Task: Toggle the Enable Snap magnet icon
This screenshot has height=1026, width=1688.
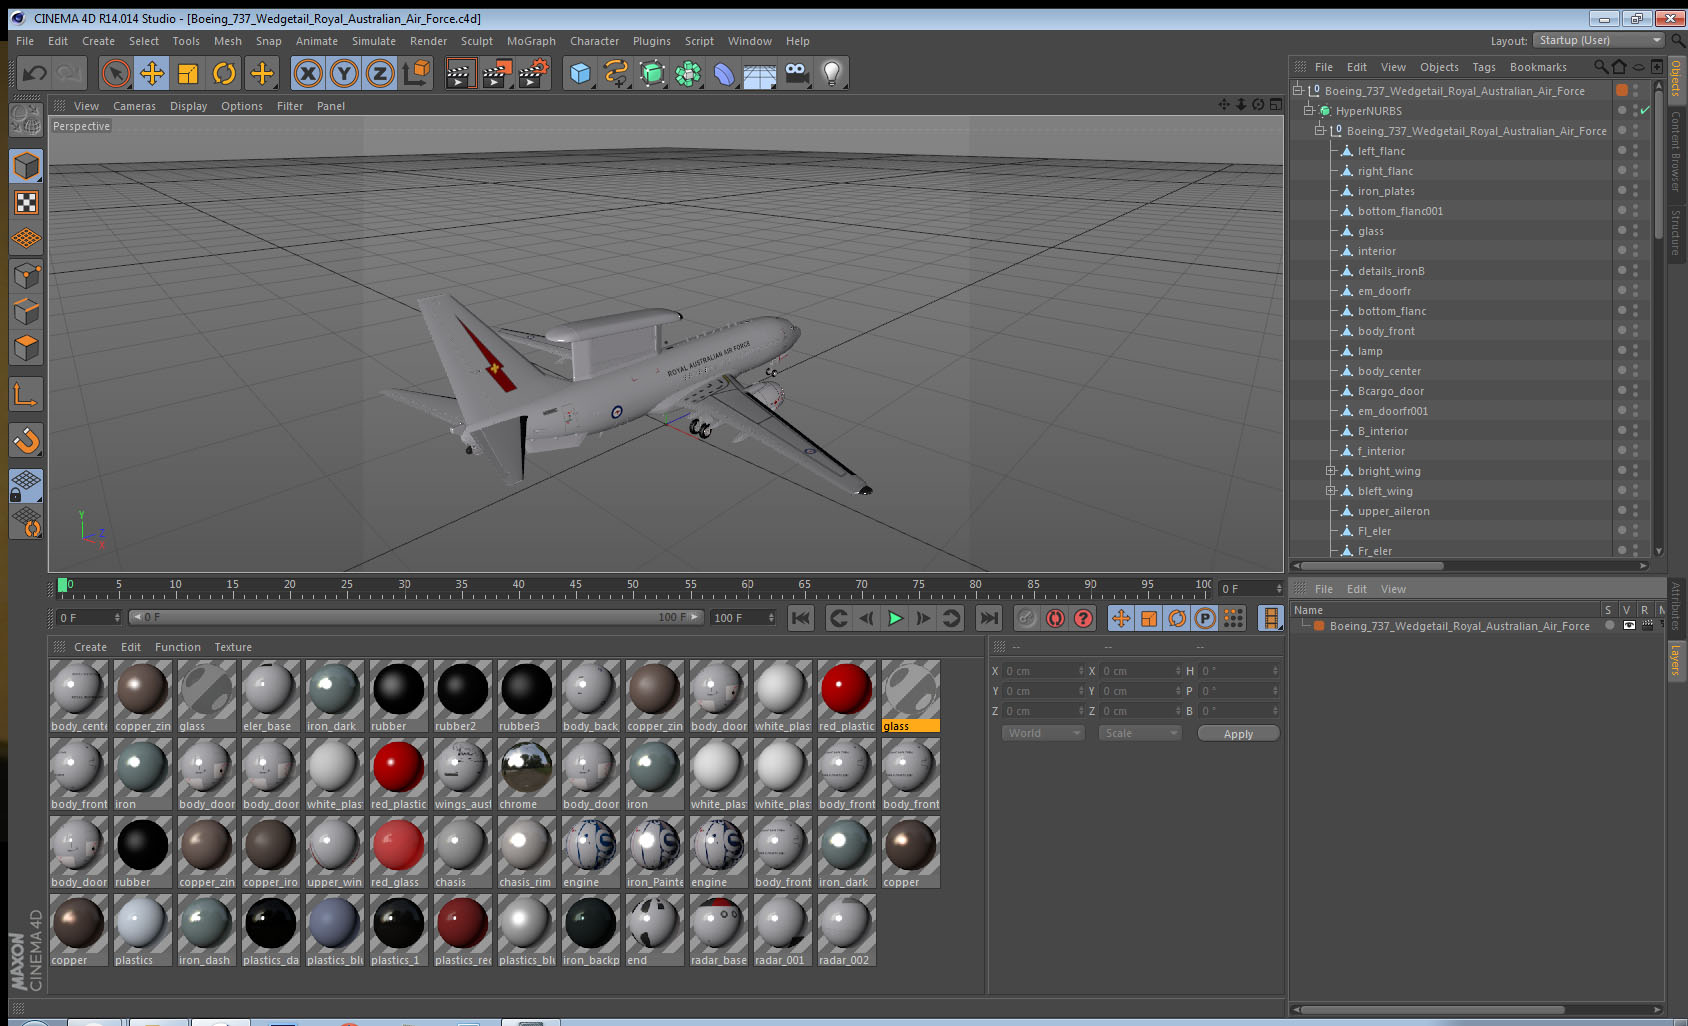Action: pos(26,440)
